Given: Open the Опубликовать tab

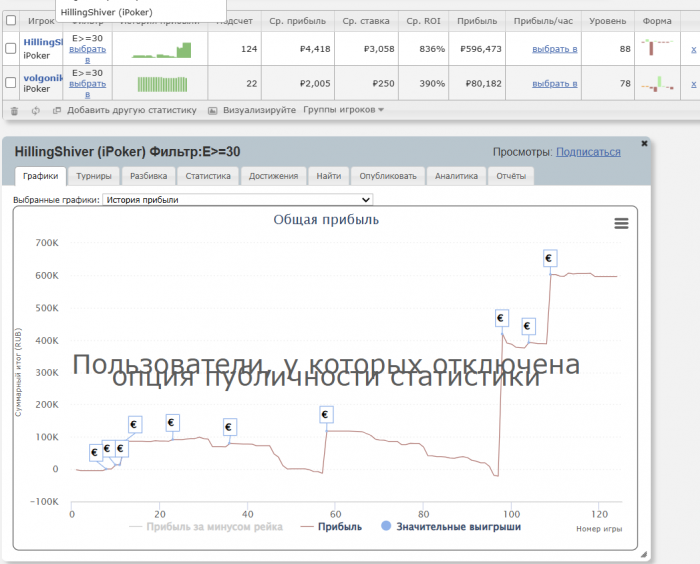Looking at the screenshot, I should click(388, 176).
